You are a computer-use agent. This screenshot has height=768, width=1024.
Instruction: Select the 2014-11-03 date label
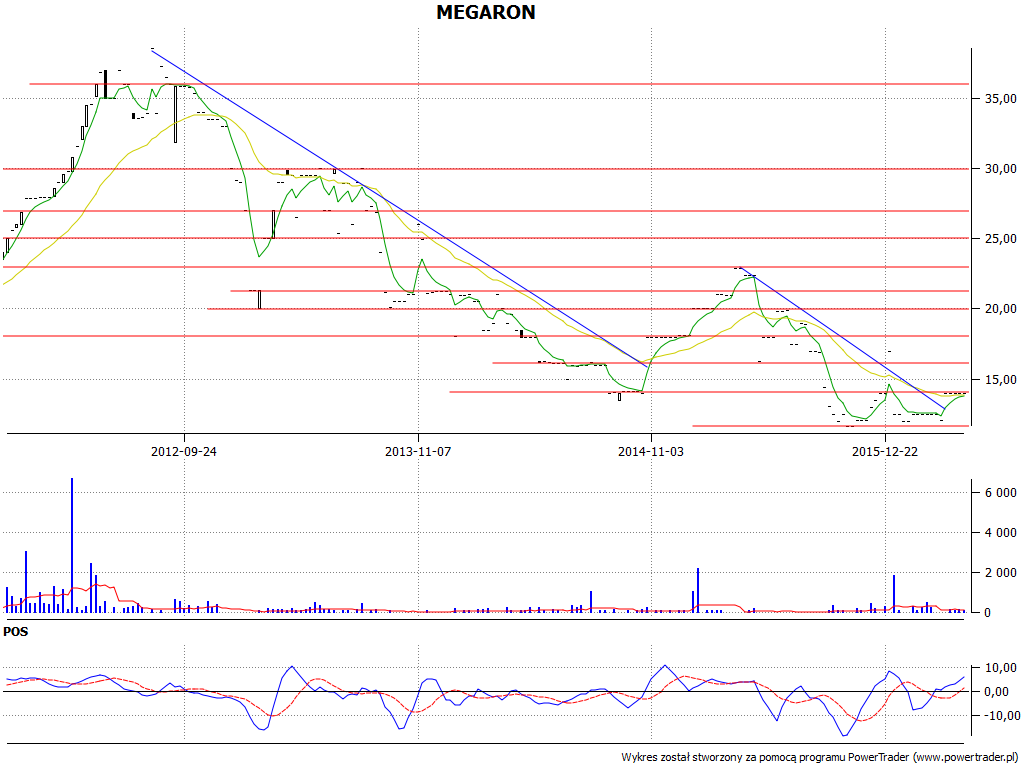[x=651, y=451]
